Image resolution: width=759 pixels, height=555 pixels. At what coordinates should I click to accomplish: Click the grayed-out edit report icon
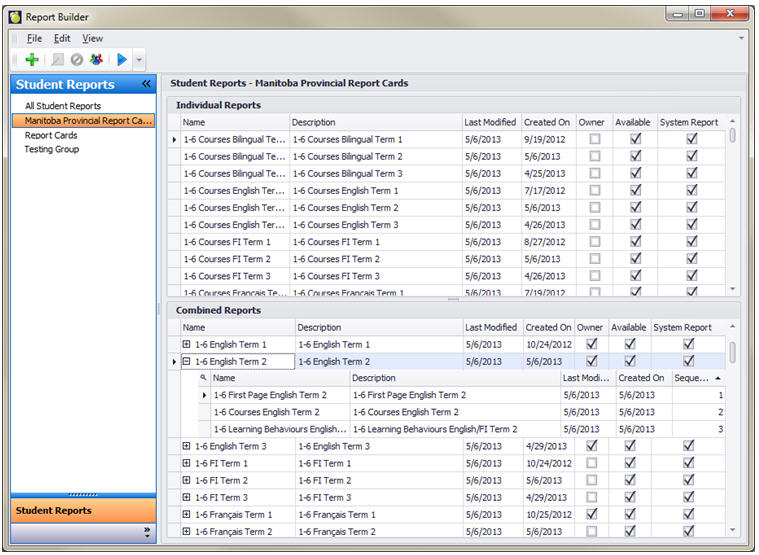tap(57, 60)
